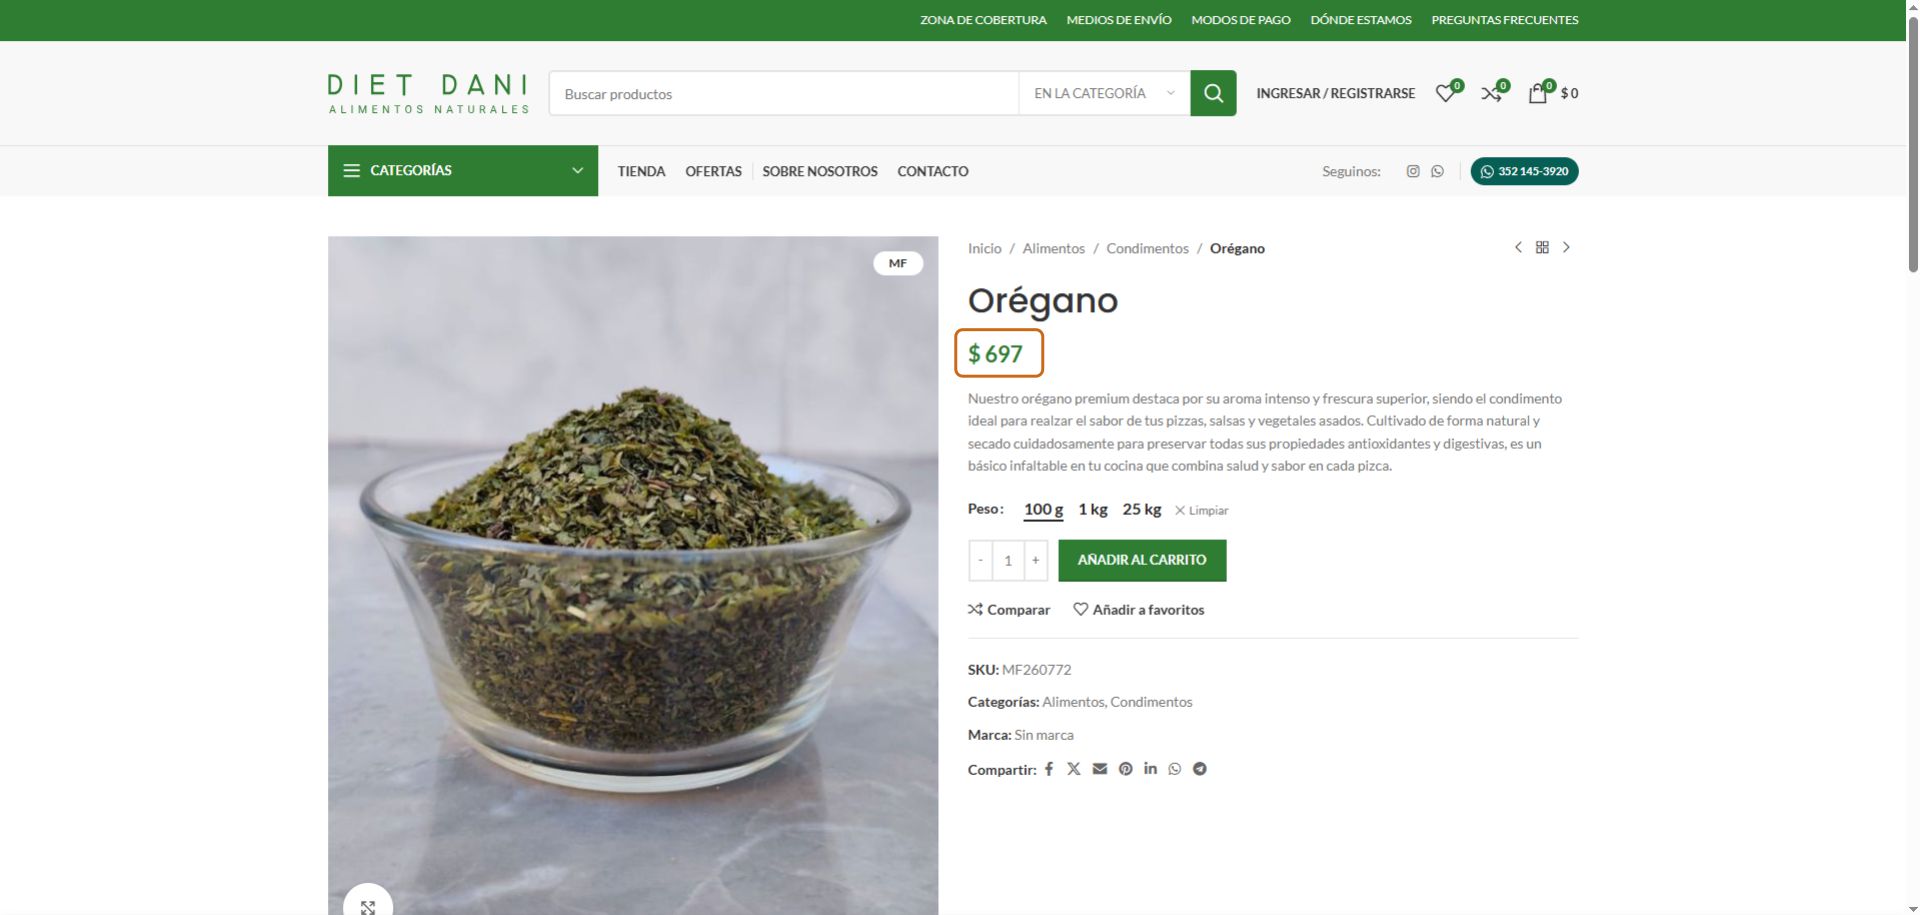The image size is (1920, 915).
Task: Focus the Buscar productos search field
Action: point(784,93)
